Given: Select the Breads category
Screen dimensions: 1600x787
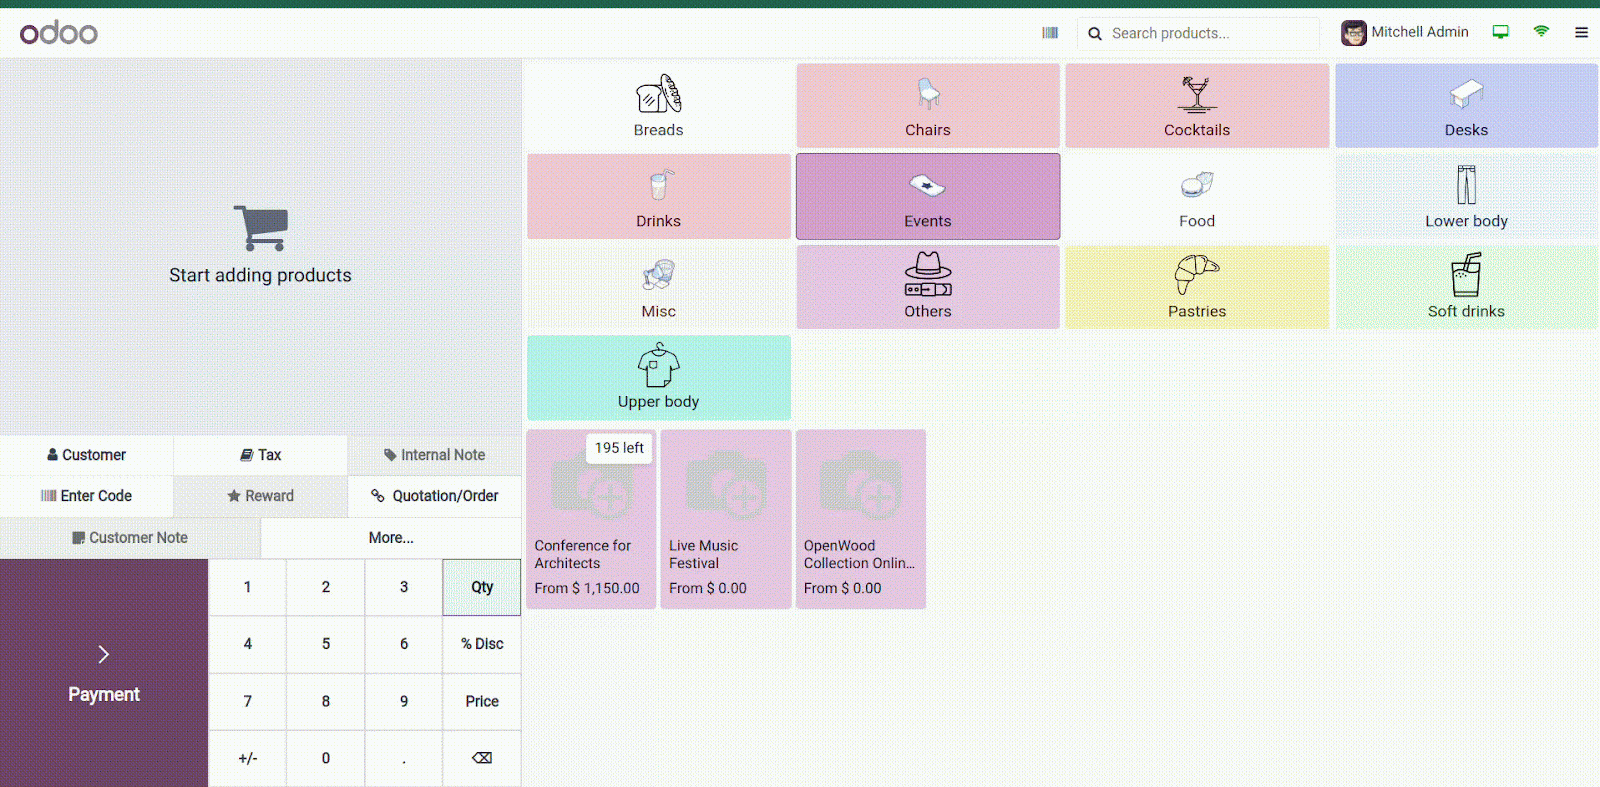Looking at the screenshot, I should pyautogui.click(x=659, y=106).
